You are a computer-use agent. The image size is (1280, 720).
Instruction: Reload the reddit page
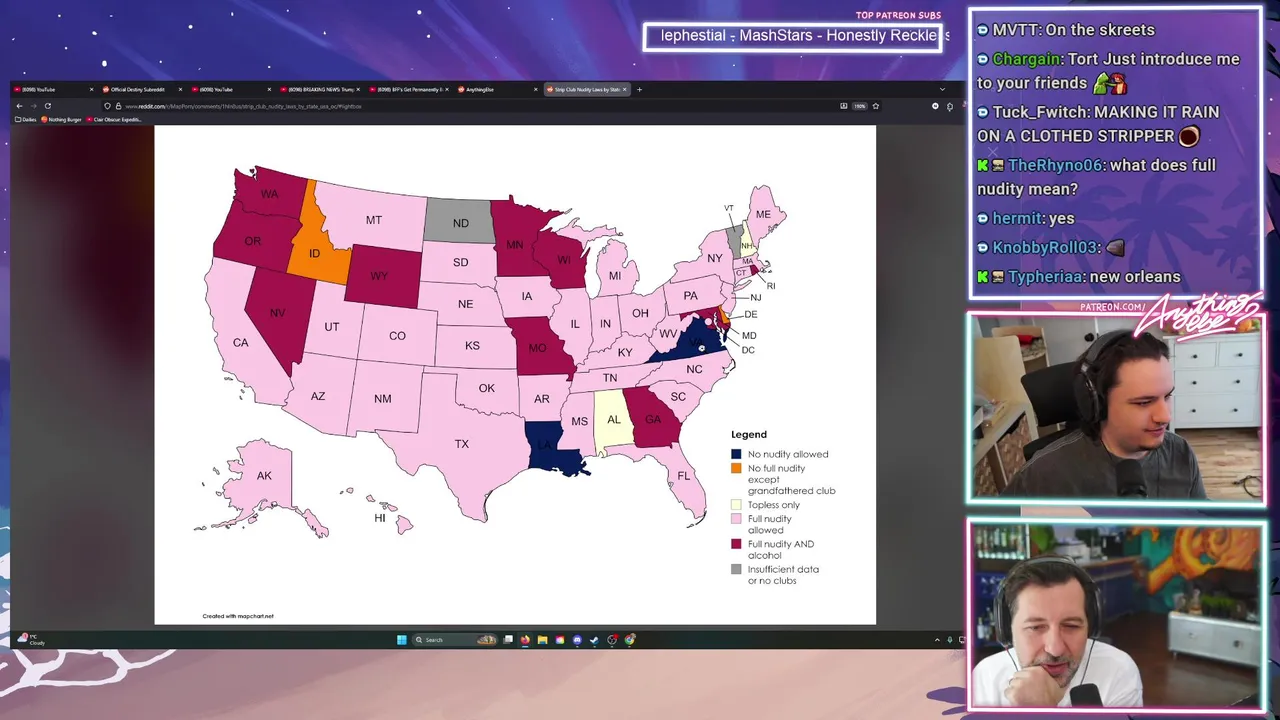coord(47,106)
